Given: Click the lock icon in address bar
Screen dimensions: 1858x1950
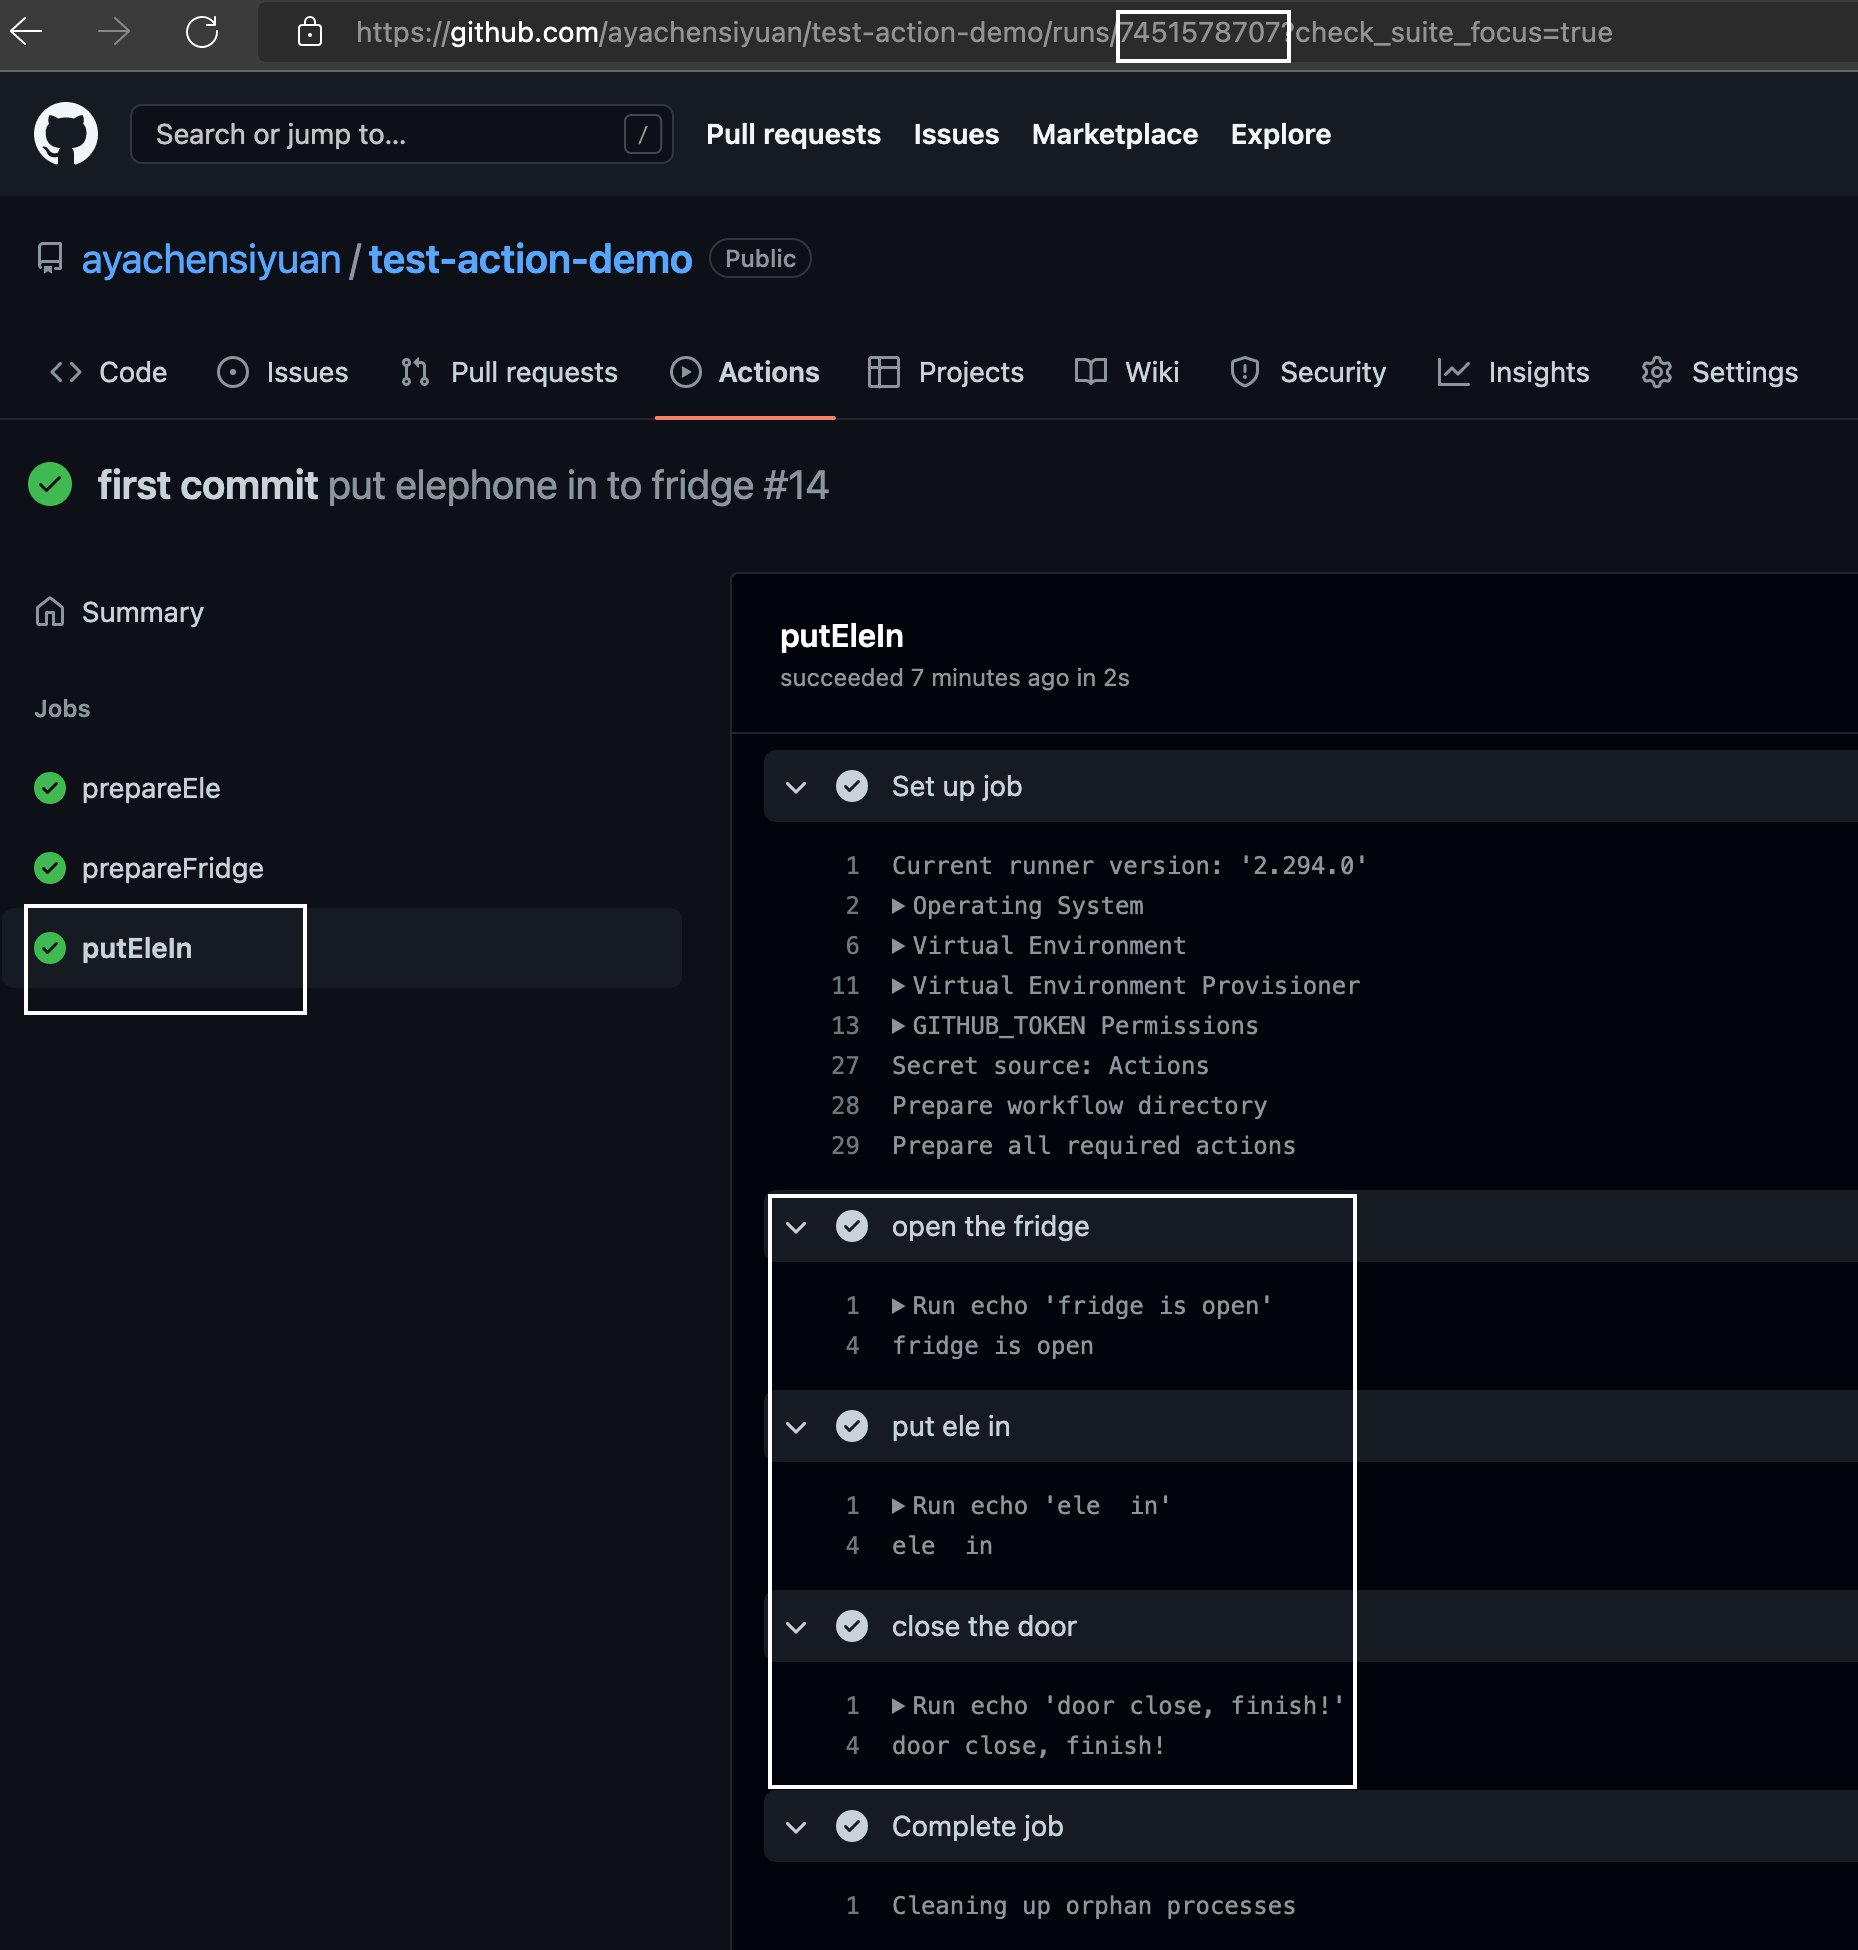Looking at the screenshot, I should (310, 32).
